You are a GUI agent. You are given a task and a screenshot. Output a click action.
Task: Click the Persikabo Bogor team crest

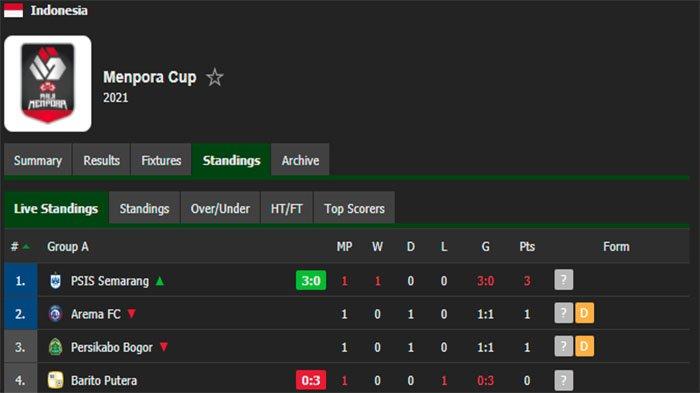55,347
